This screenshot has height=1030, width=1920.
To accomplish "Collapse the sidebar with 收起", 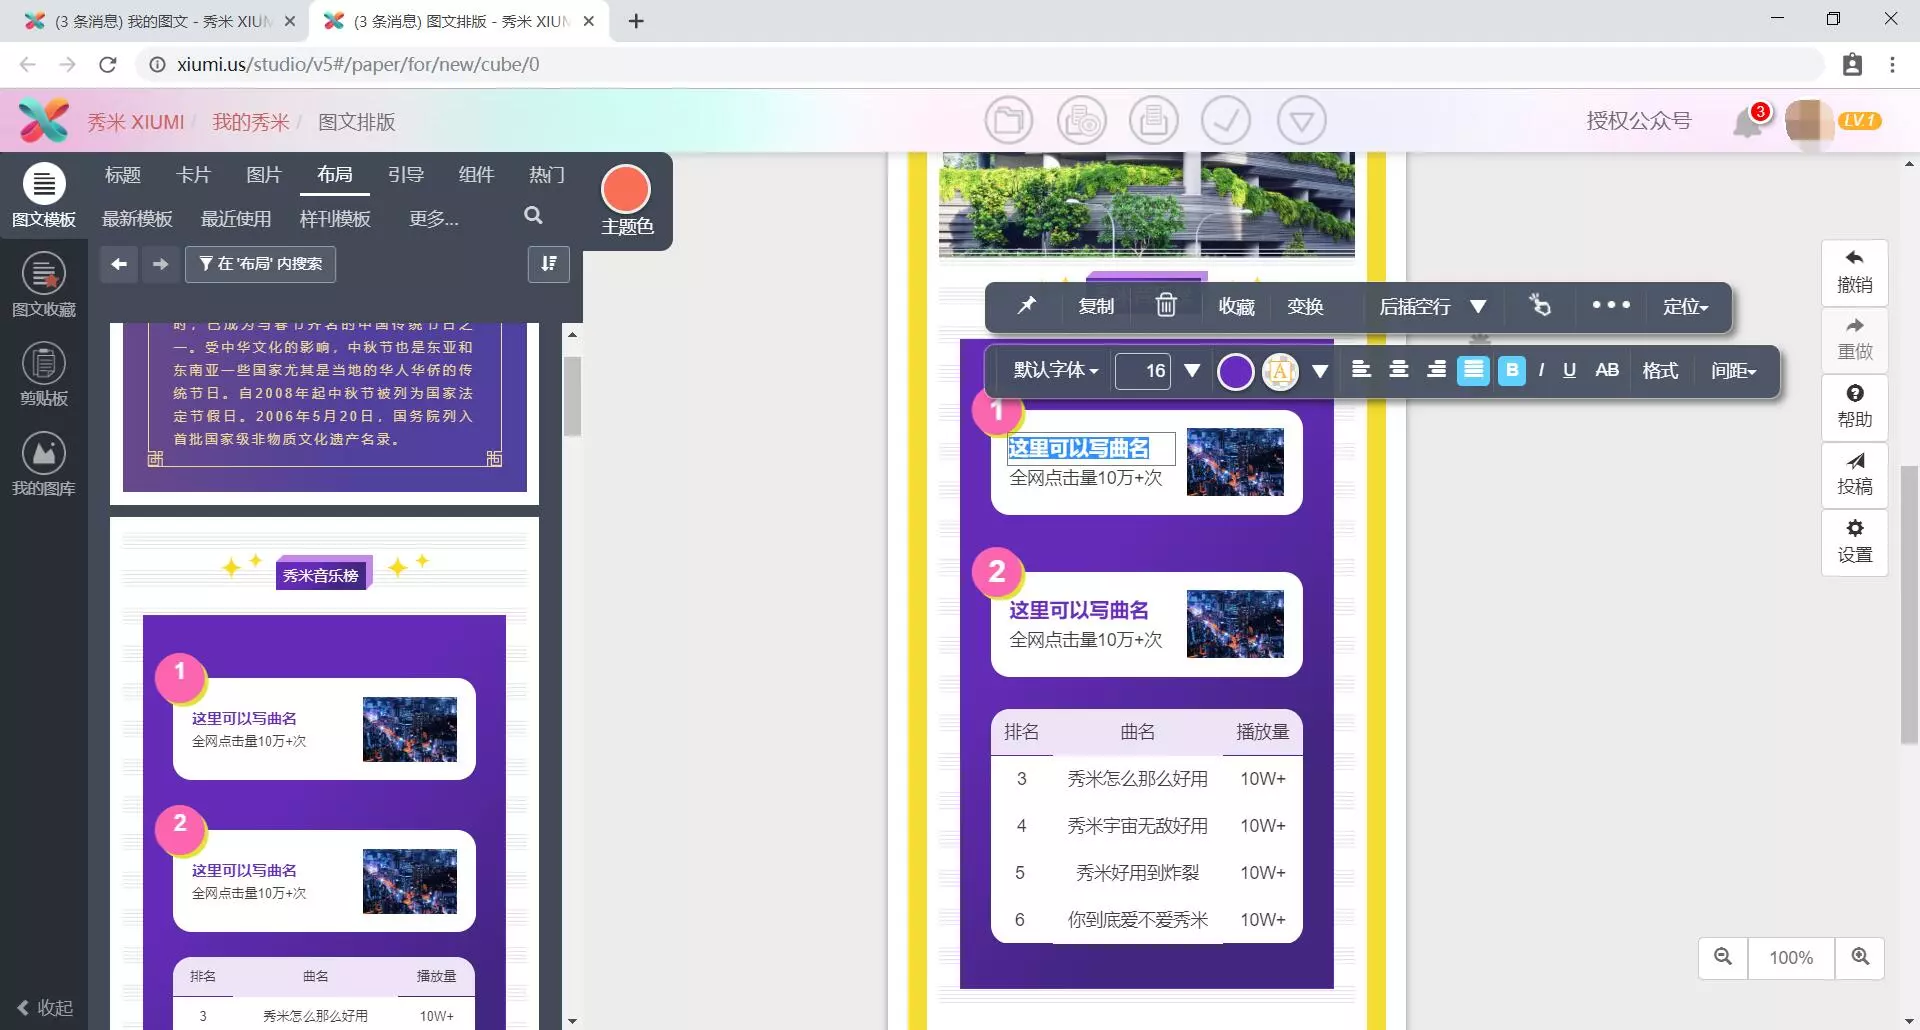I will (x=46, y=1007).
